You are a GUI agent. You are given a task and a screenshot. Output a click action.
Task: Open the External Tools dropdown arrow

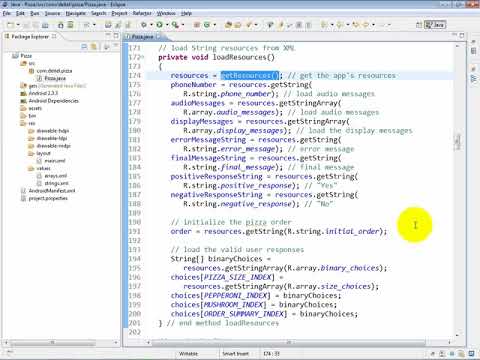[183, 25]
